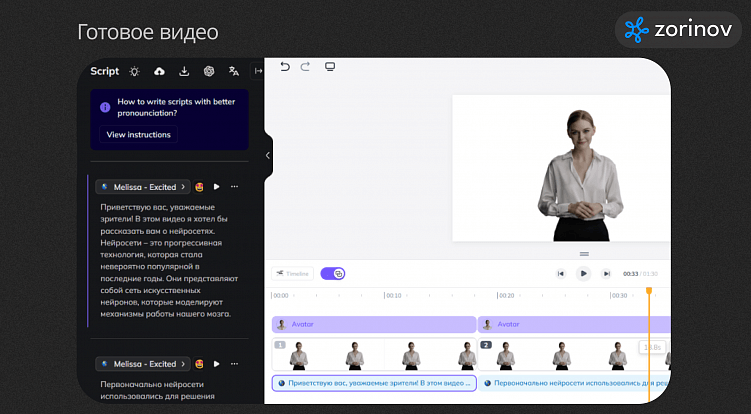Viewport: 751px width, 414px height.
Task: Skip to next scene
Action: (x=606, y=274)
